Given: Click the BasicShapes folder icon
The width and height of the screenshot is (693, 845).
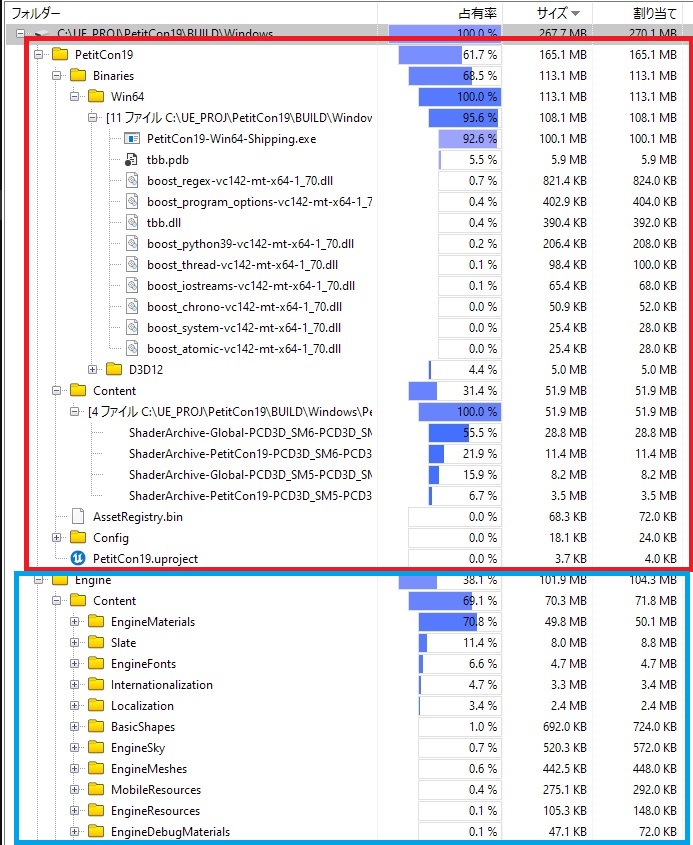Looking at the screenshot, I should click(x=96, y=726).
